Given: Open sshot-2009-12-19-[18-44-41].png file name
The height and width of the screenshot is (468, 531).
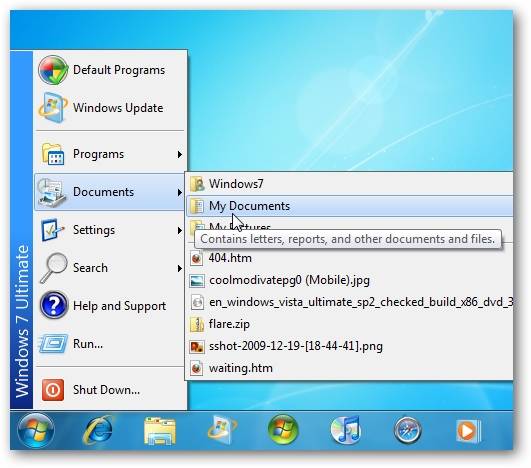Looking at the screenshot, I should (296, 346).
